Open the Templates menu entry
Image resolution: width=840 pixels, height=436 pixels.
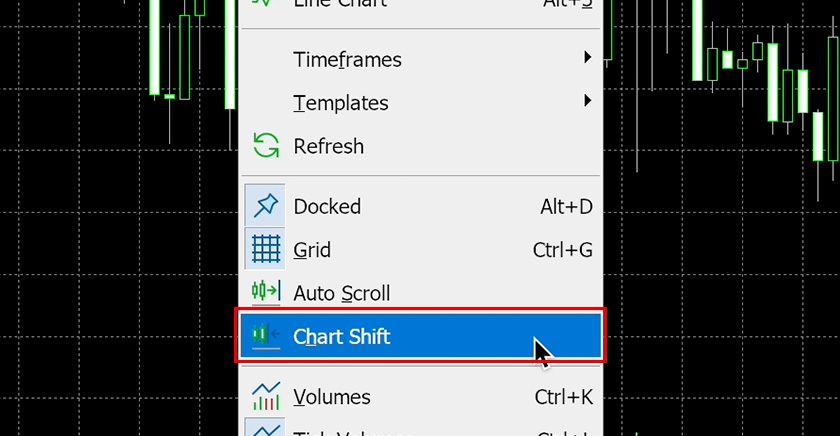pos(340,103)
